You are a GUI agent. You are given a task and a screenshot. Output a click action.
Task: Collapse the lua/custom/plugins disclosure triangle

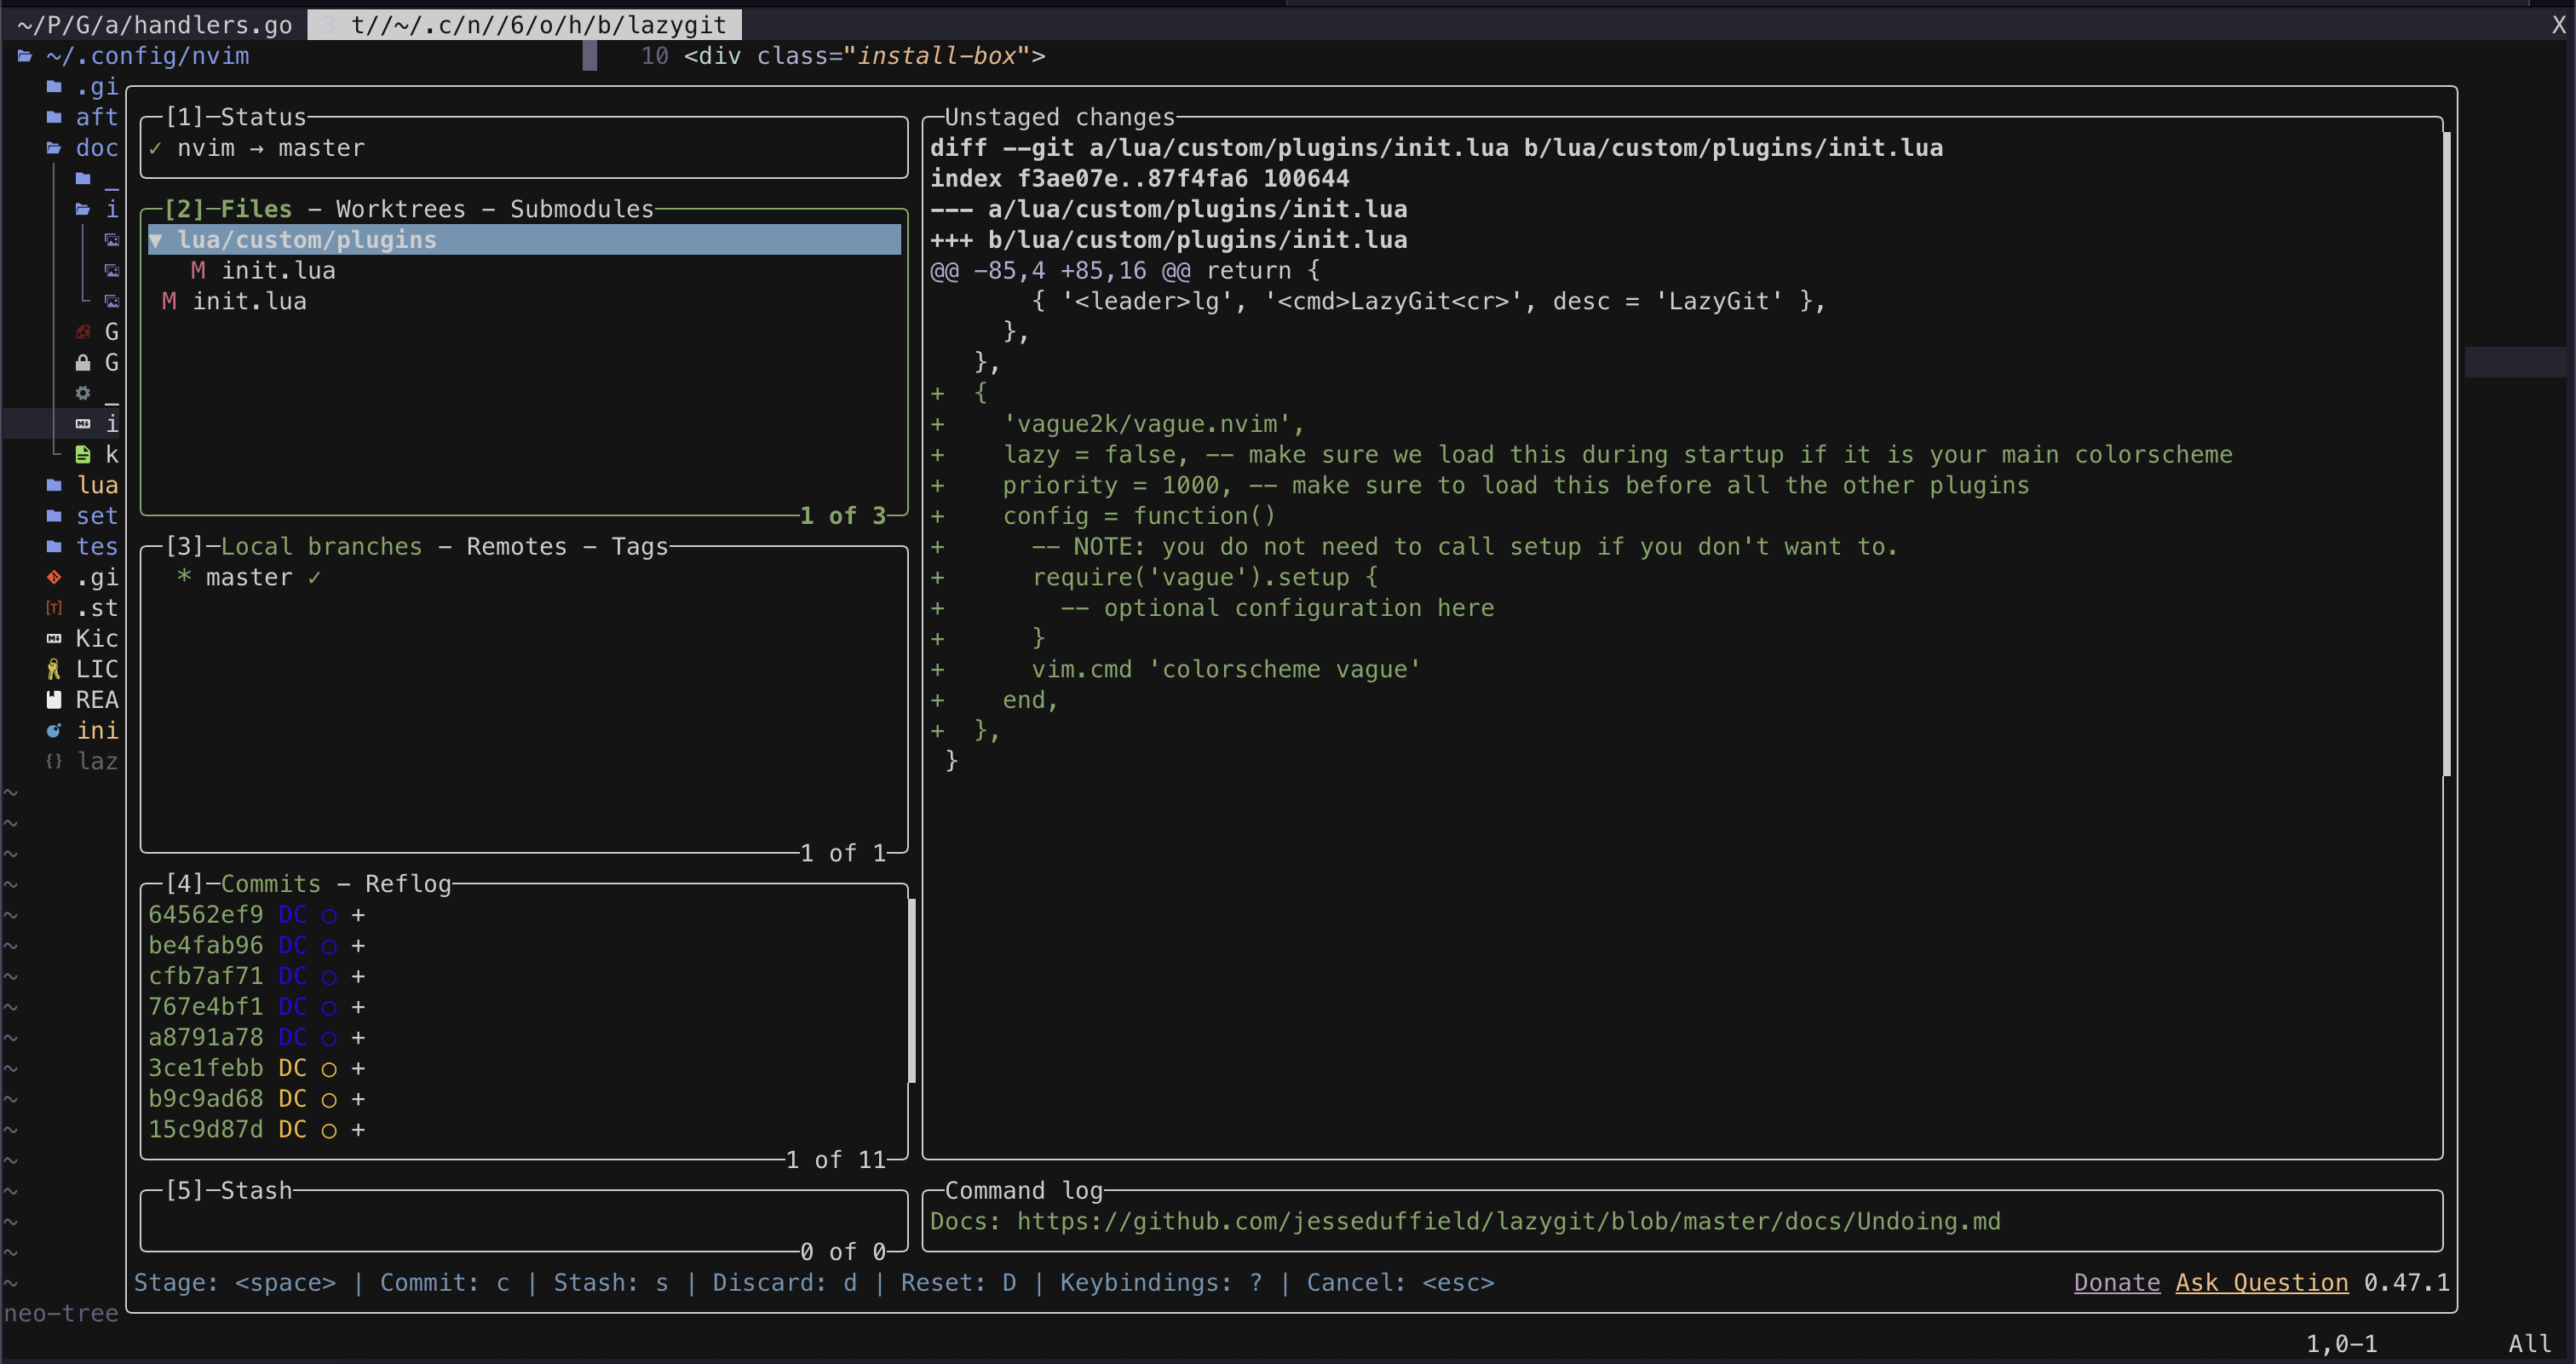(x=157, y=239)
